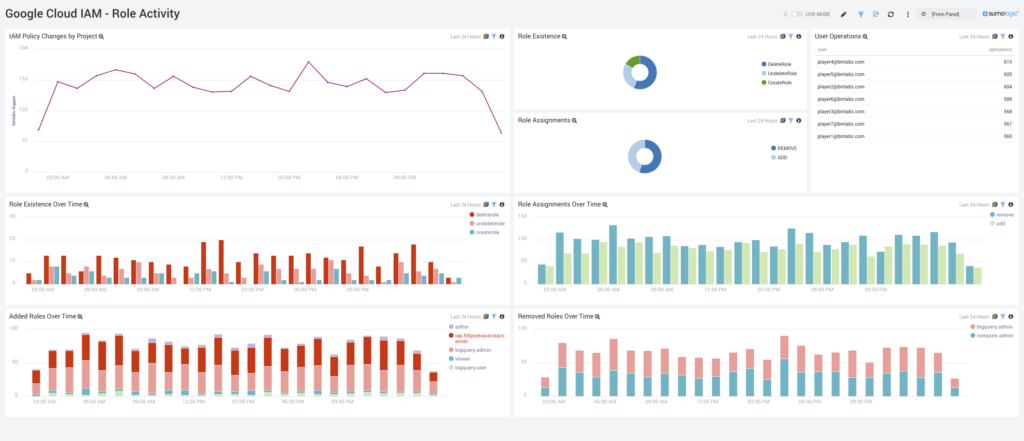Refresh the dashboard with the refresh icon

(x=892, y=14)
